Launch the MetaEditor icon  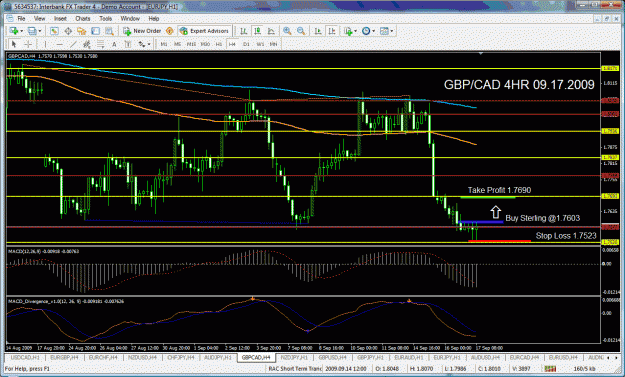(x=169, y=31)
